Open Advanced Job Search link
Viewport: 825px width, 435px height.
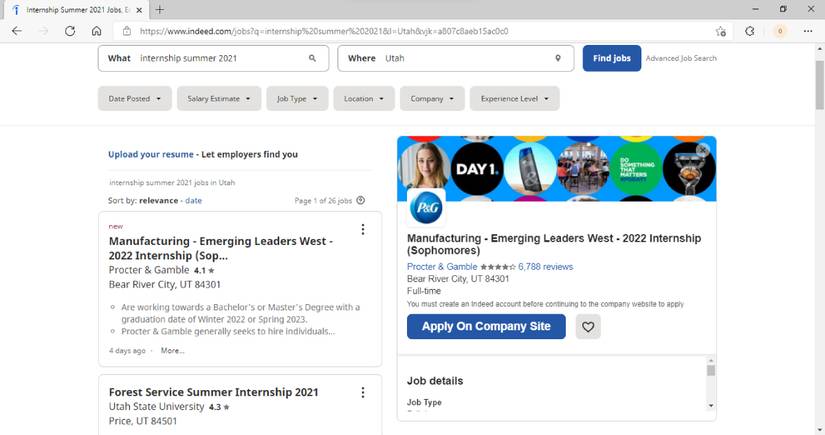(681, 58)
